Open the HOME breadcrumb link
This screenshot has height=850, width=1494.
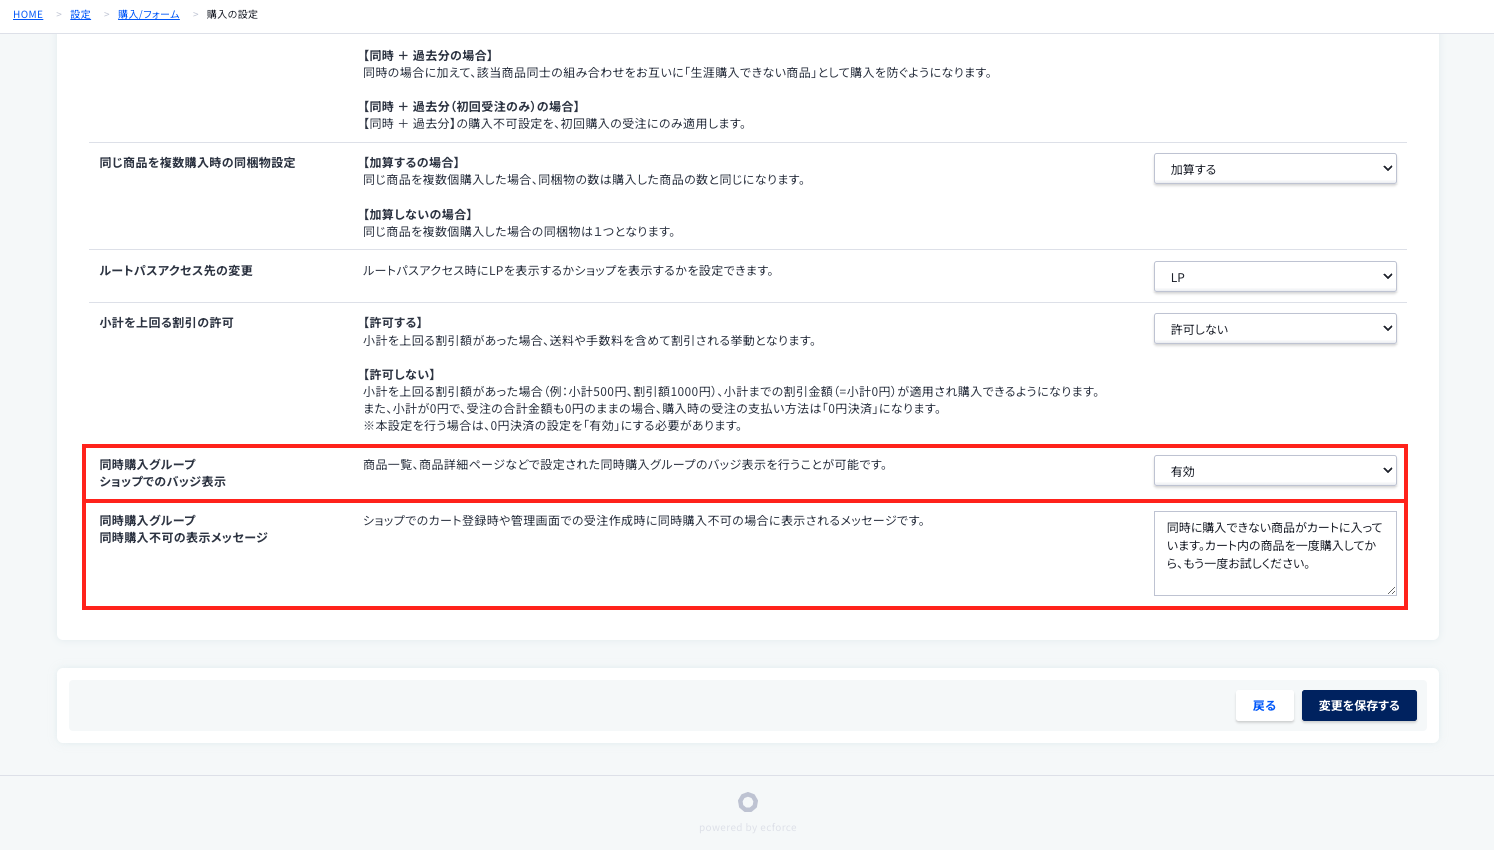coord(28,14)
